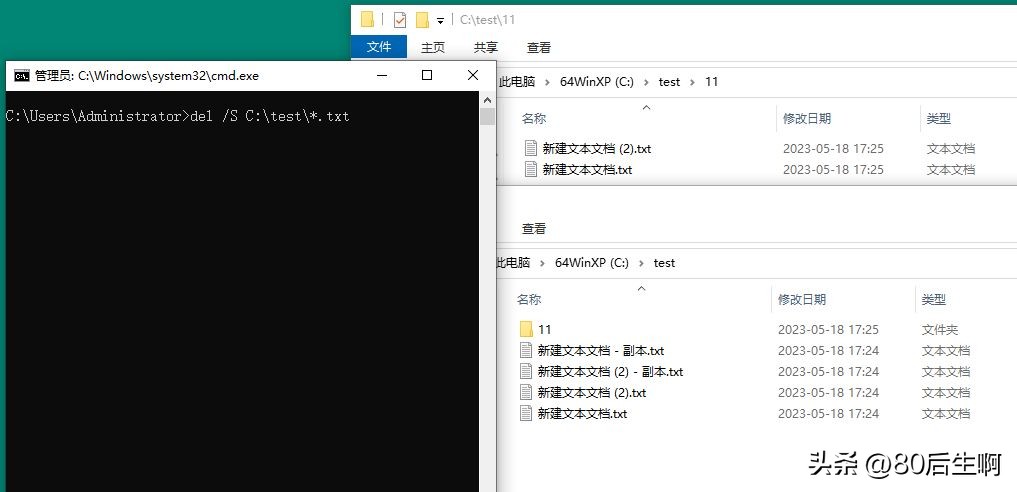
Task: Sort by 修改日期 column in folder 11 window
Action: point(807,119)
